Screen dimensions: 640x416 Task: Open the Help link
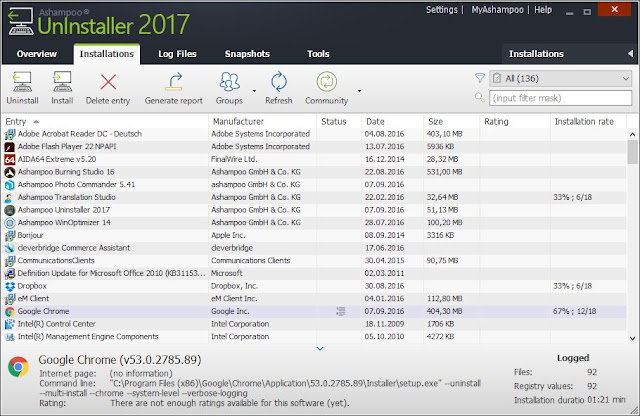(x=543, y=9)
